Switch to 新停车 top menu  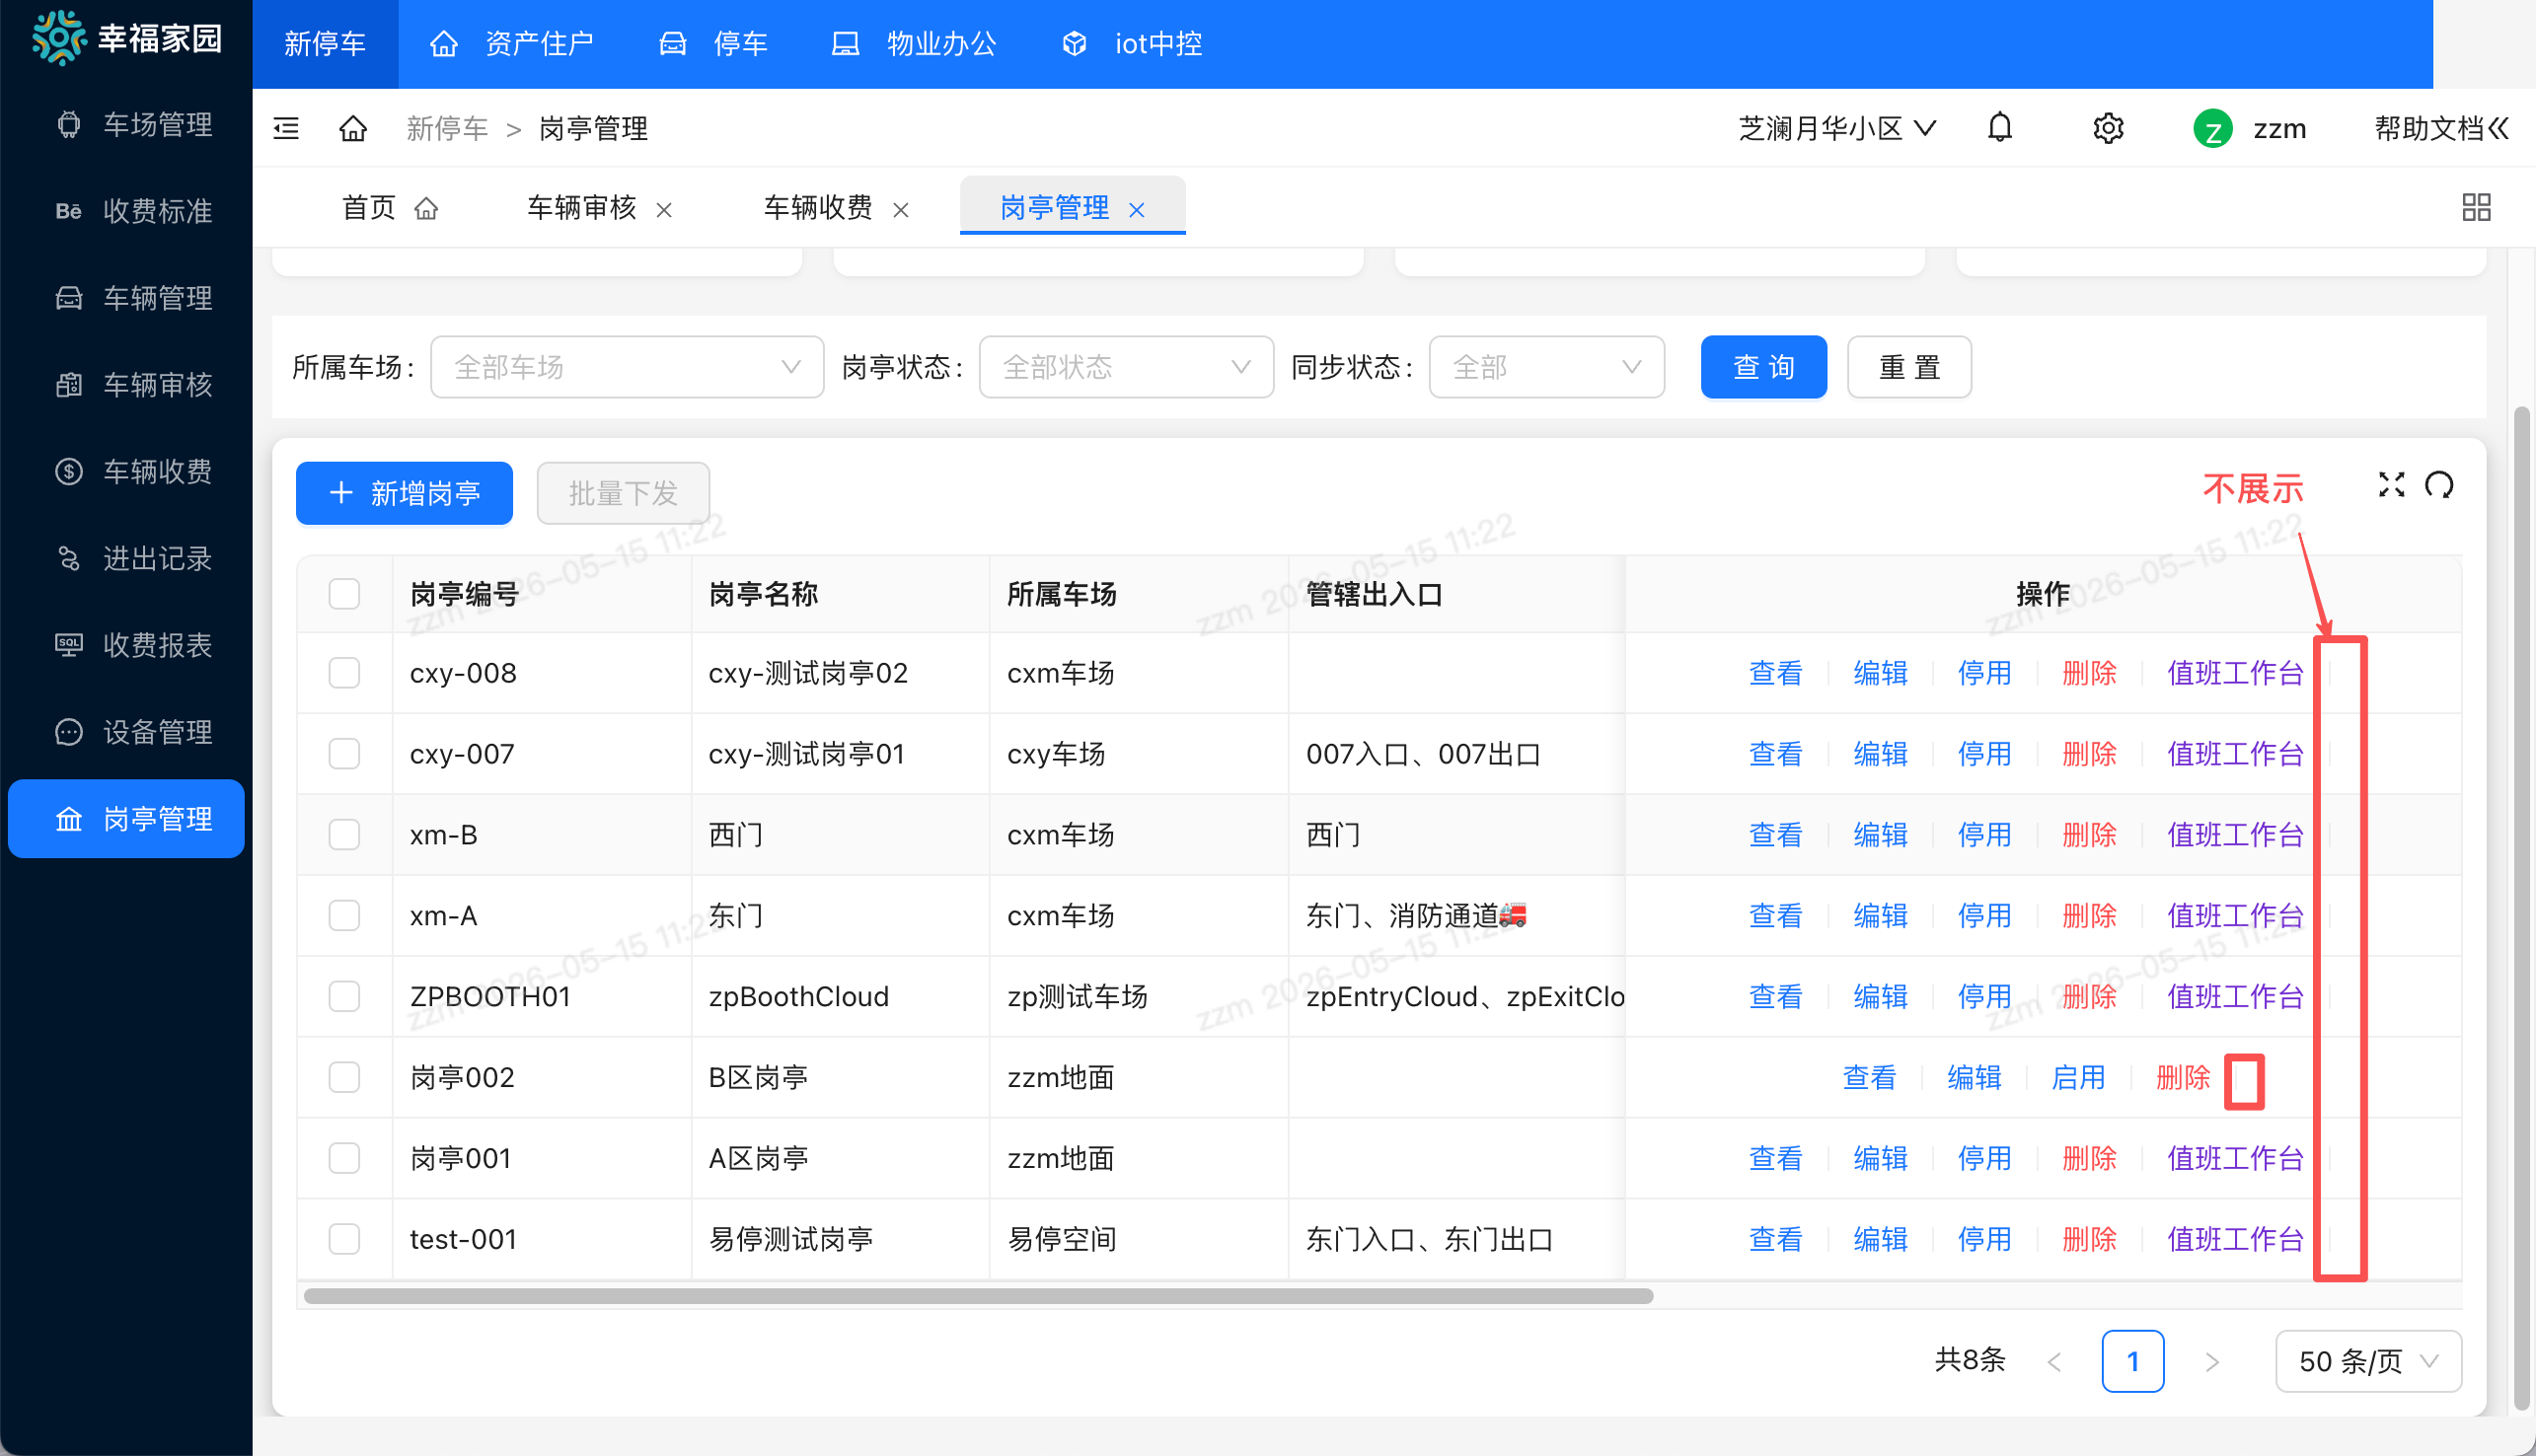325,44
